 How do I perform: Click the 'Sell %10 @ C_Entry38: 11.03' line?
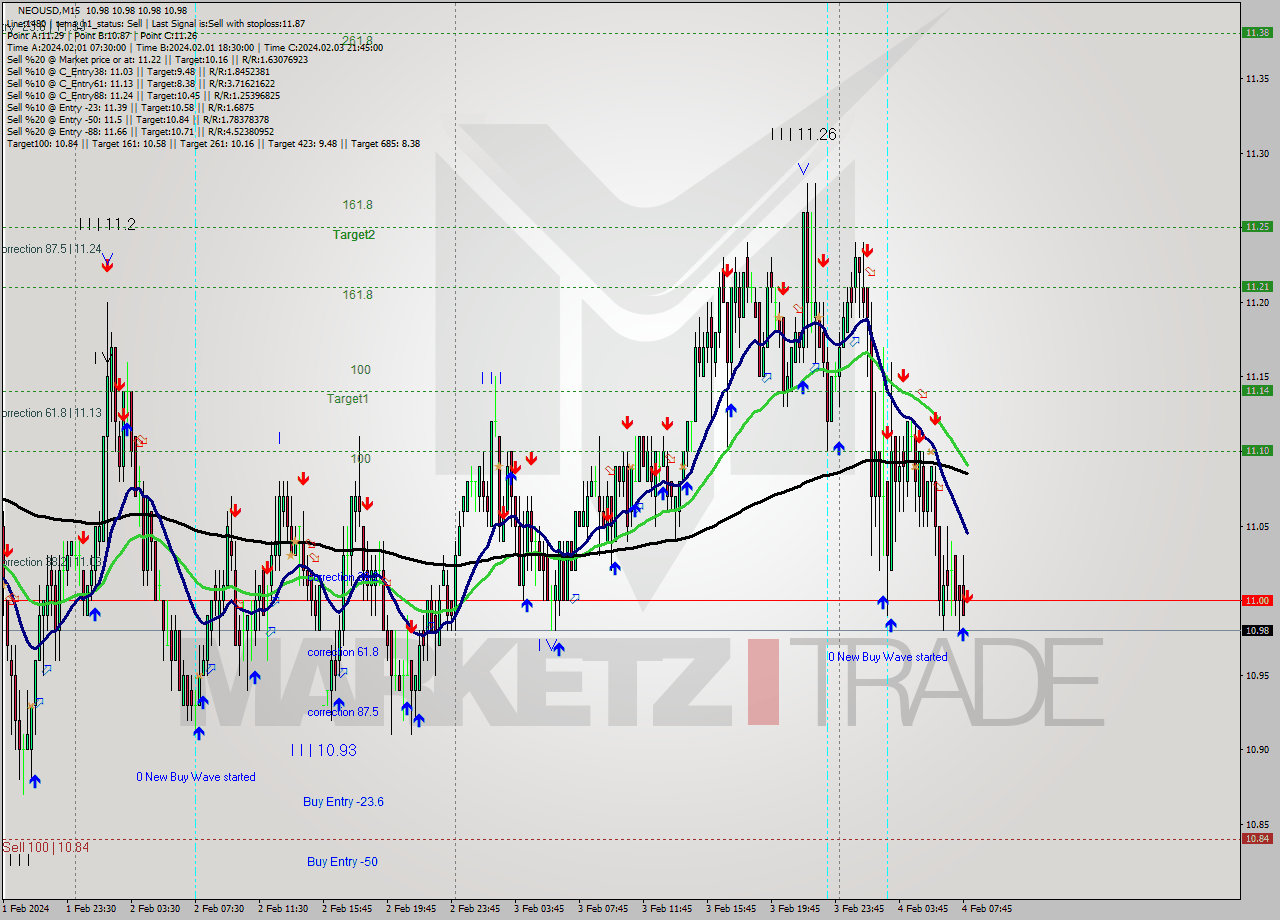pos(138,71)
